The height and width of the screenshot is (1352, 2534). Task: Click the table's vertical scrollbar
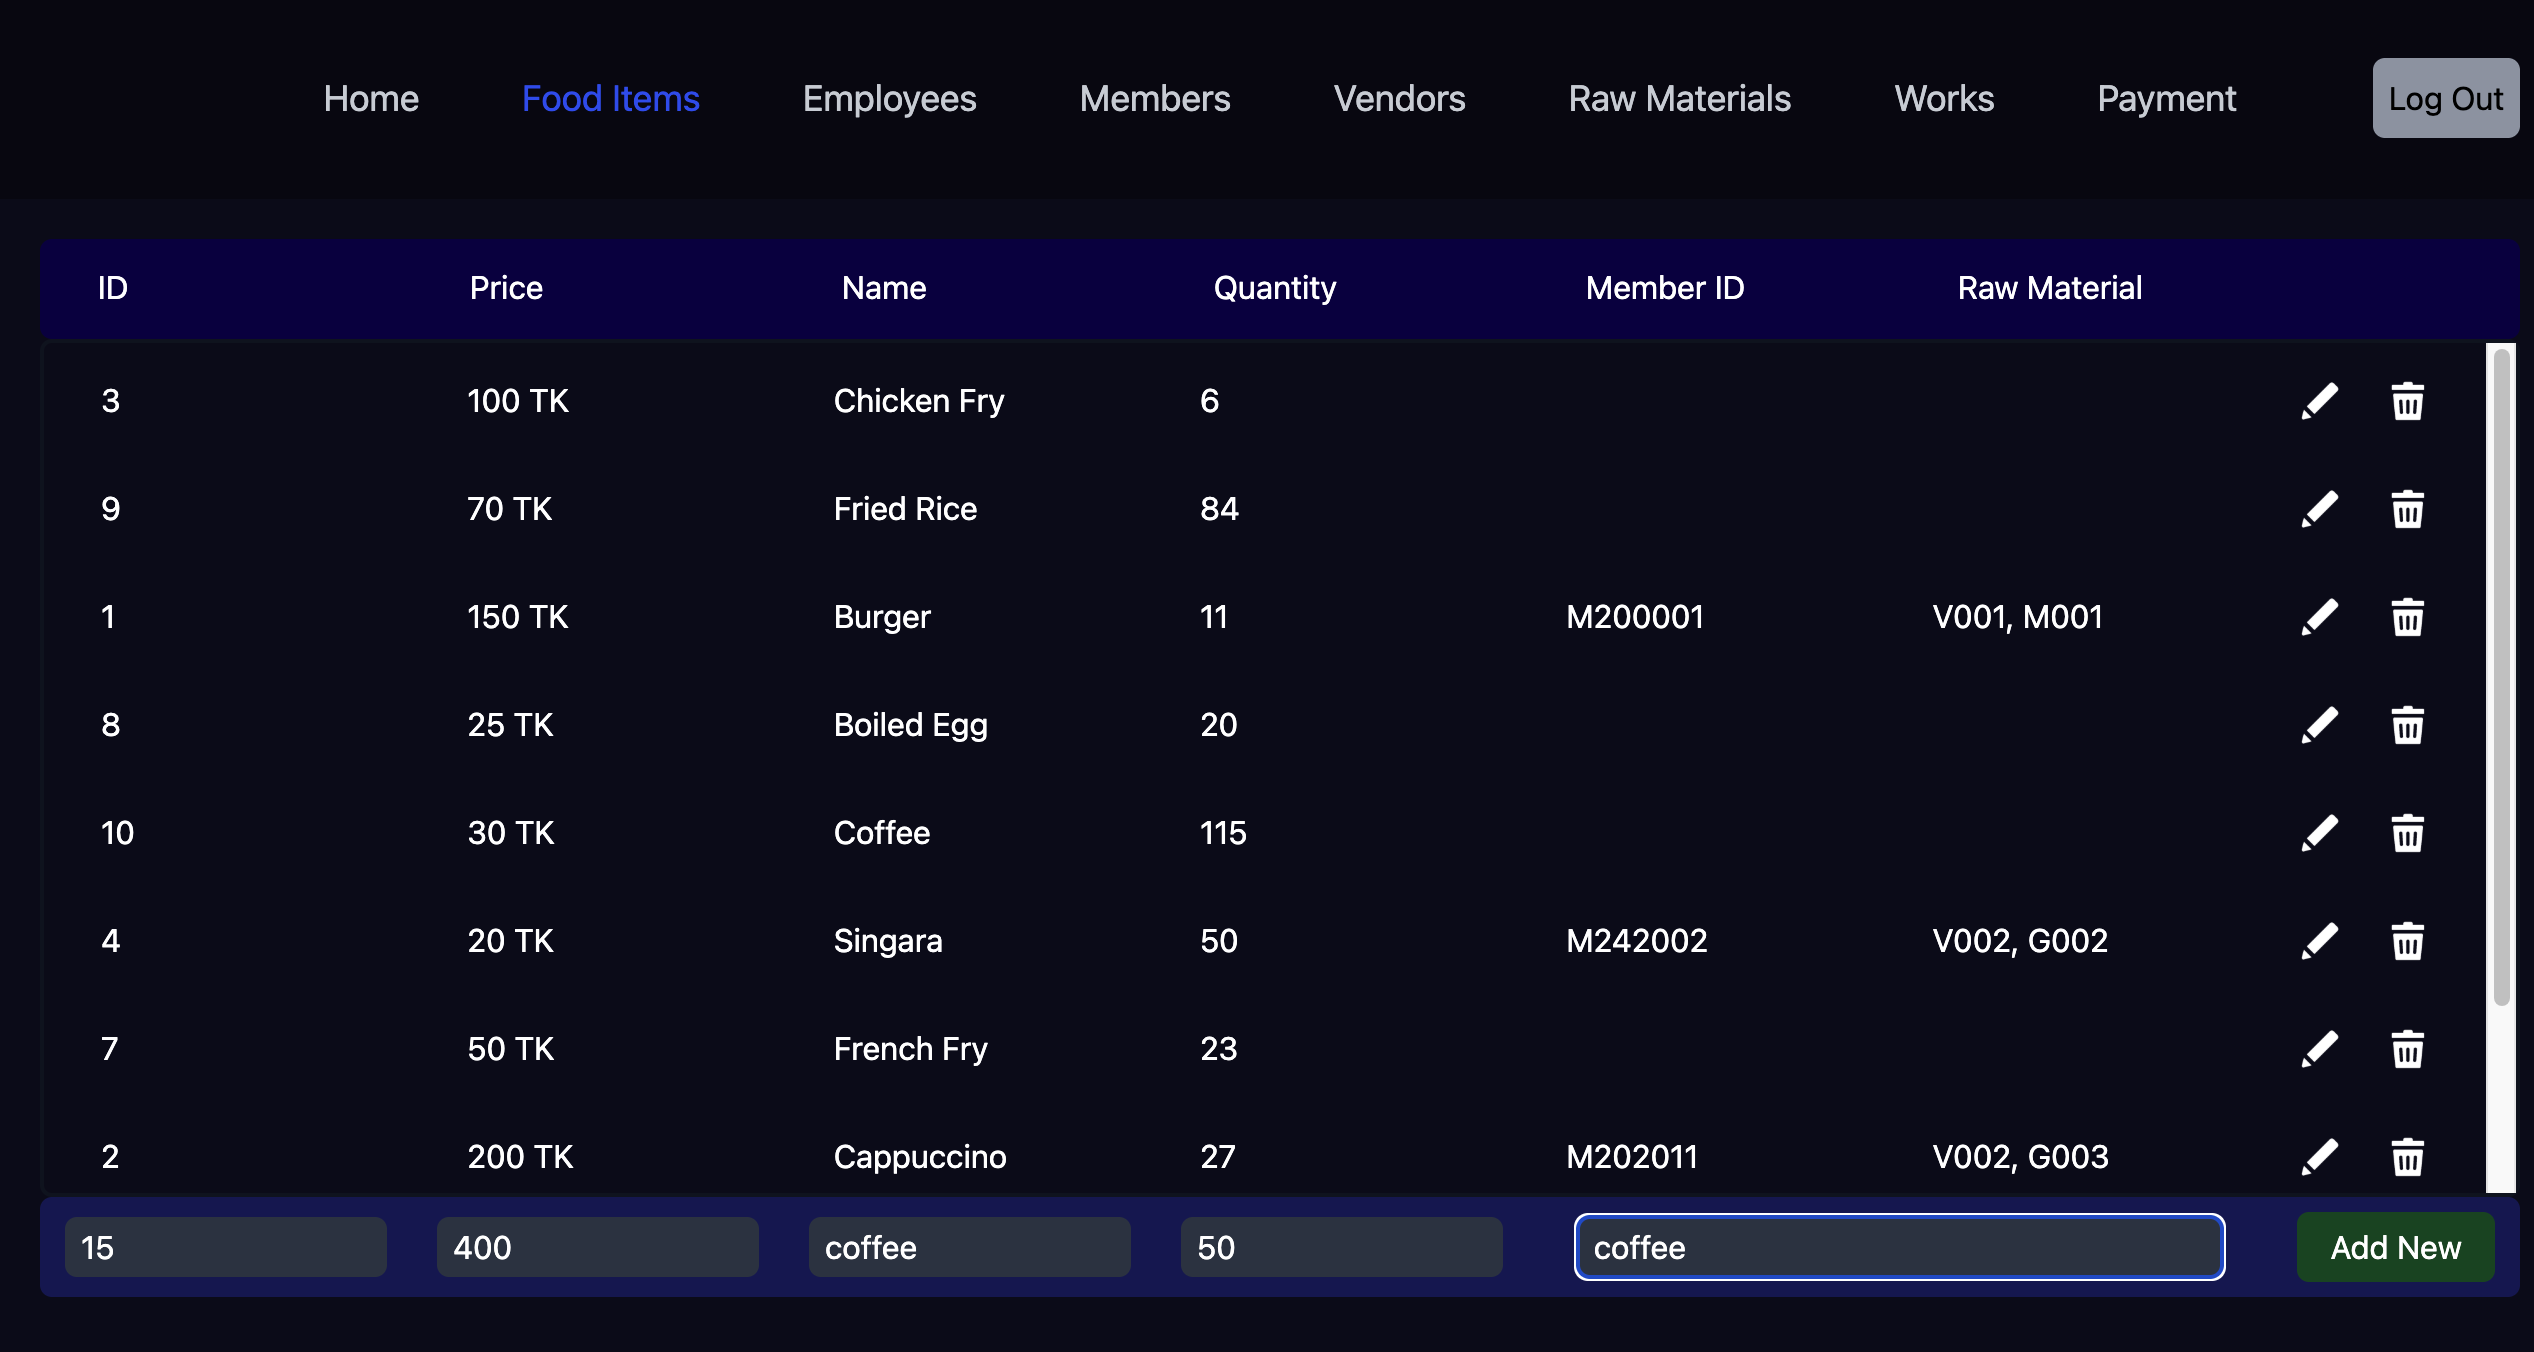2501,676
